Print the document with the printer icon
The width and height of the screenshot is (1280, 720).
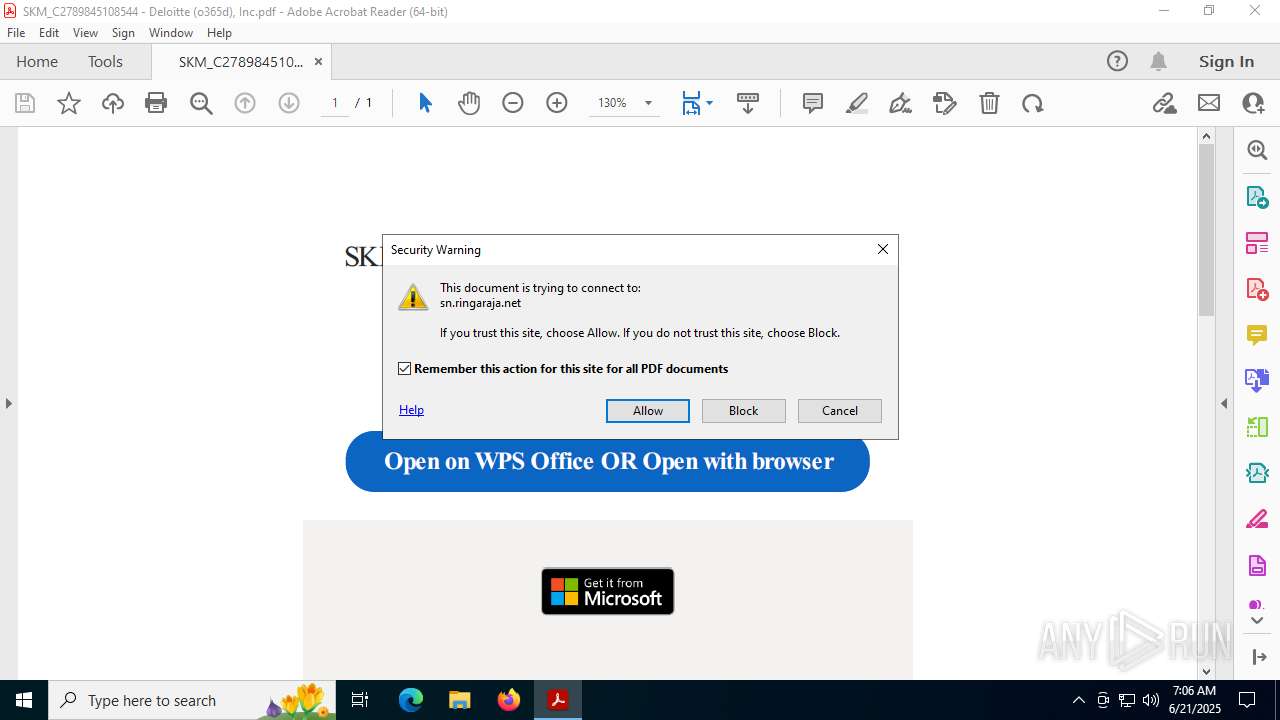pyautogui.click(x=156, y=103)
